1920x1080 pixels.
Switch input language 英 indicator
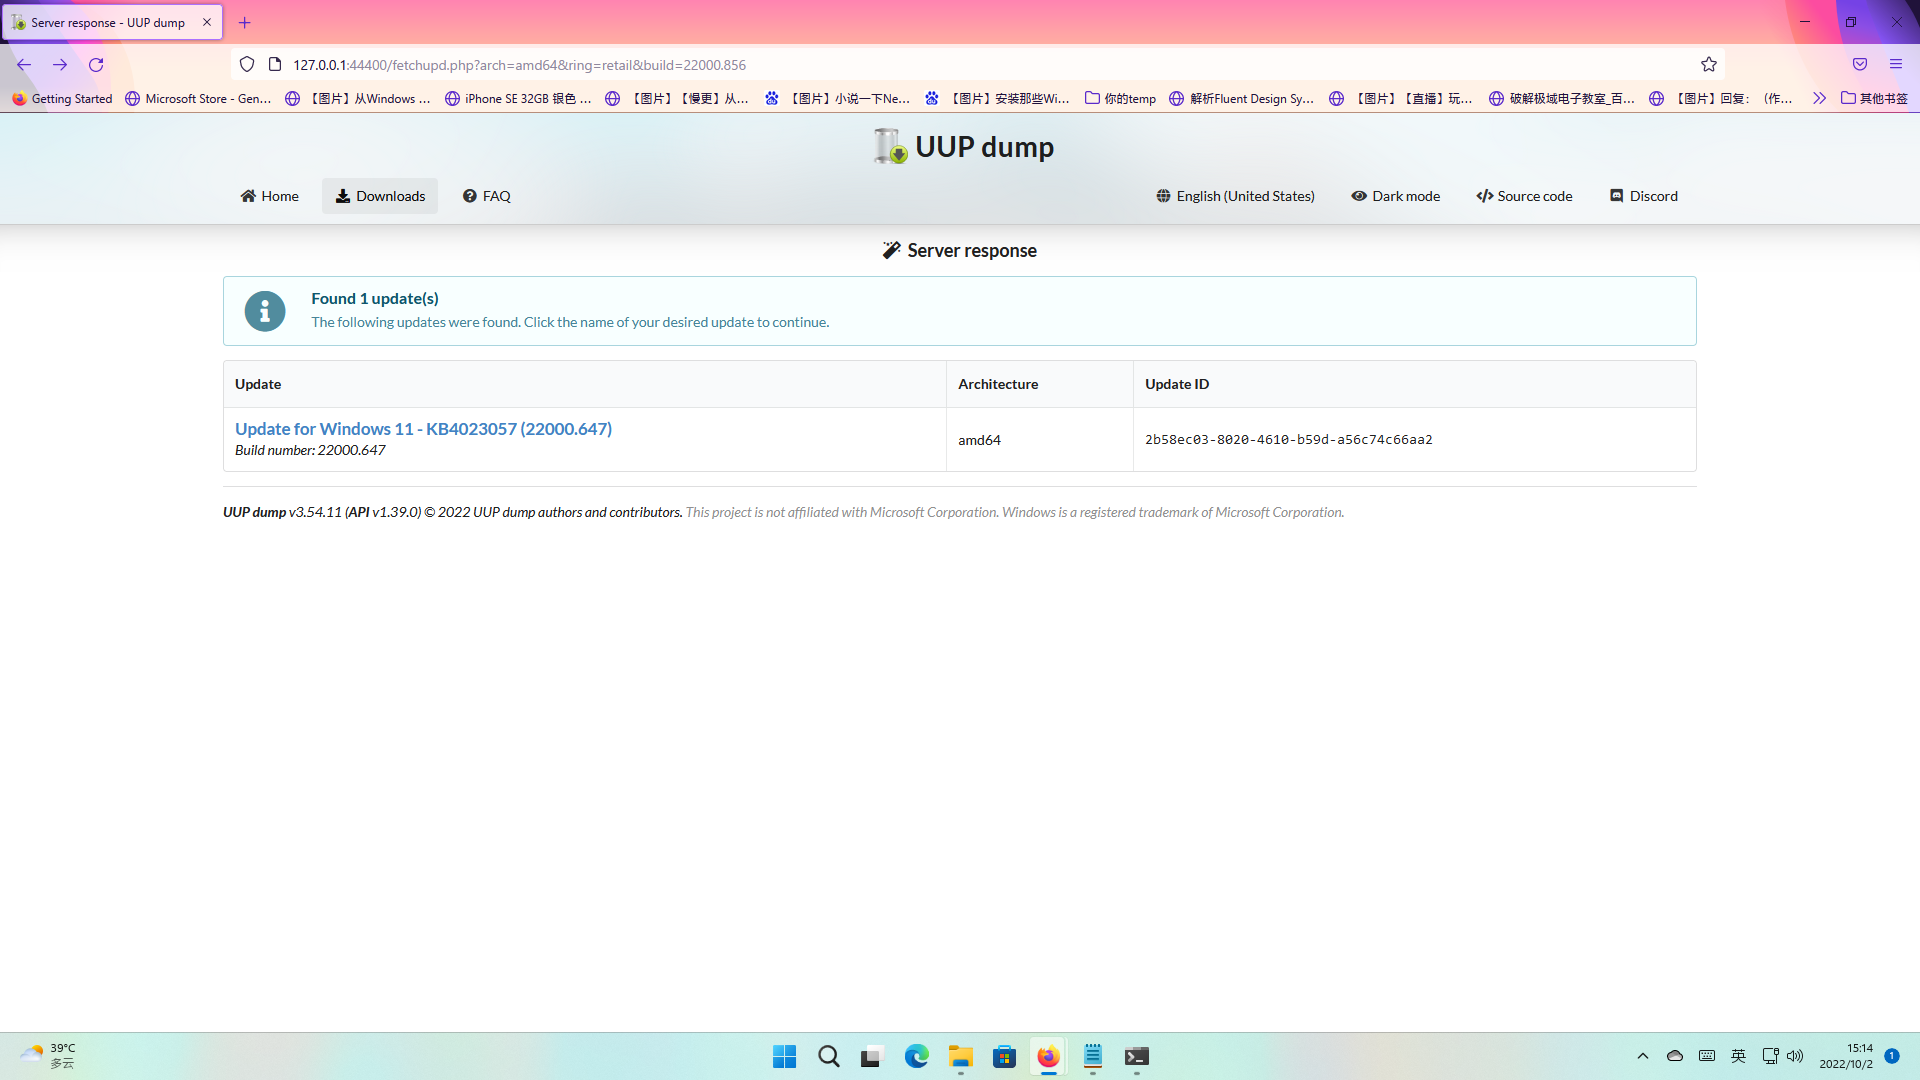pyautogui.click(x=1739, y=1056)
